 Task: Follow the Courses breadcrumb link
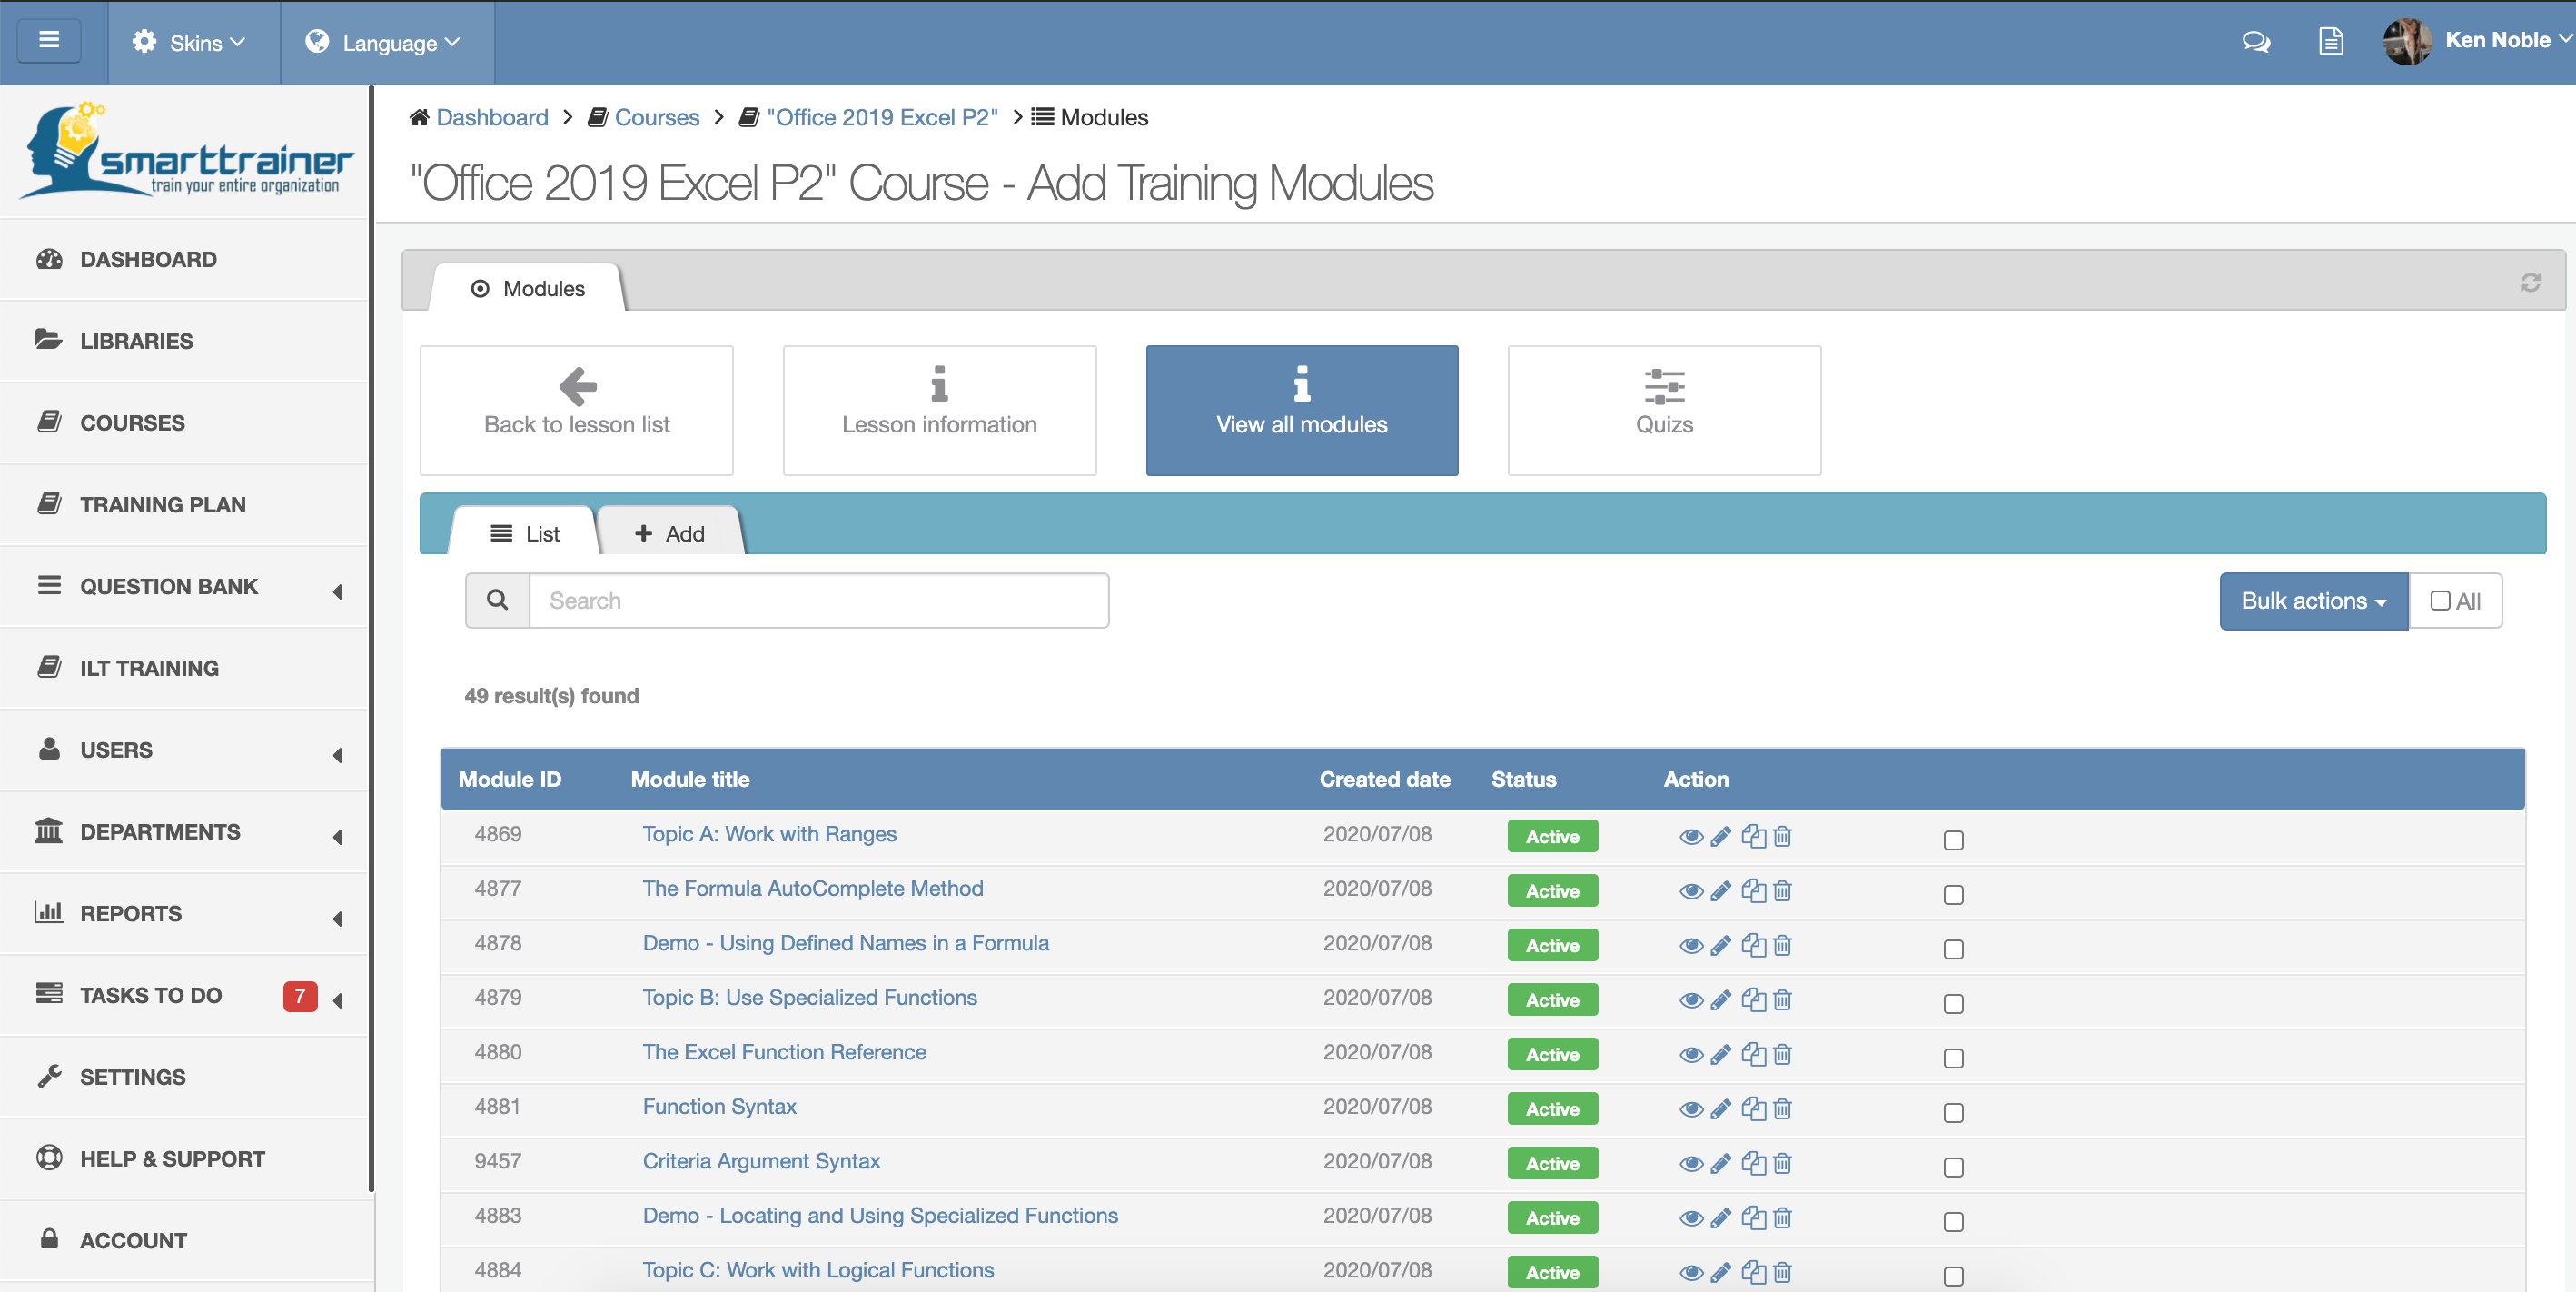click(657, 117)
